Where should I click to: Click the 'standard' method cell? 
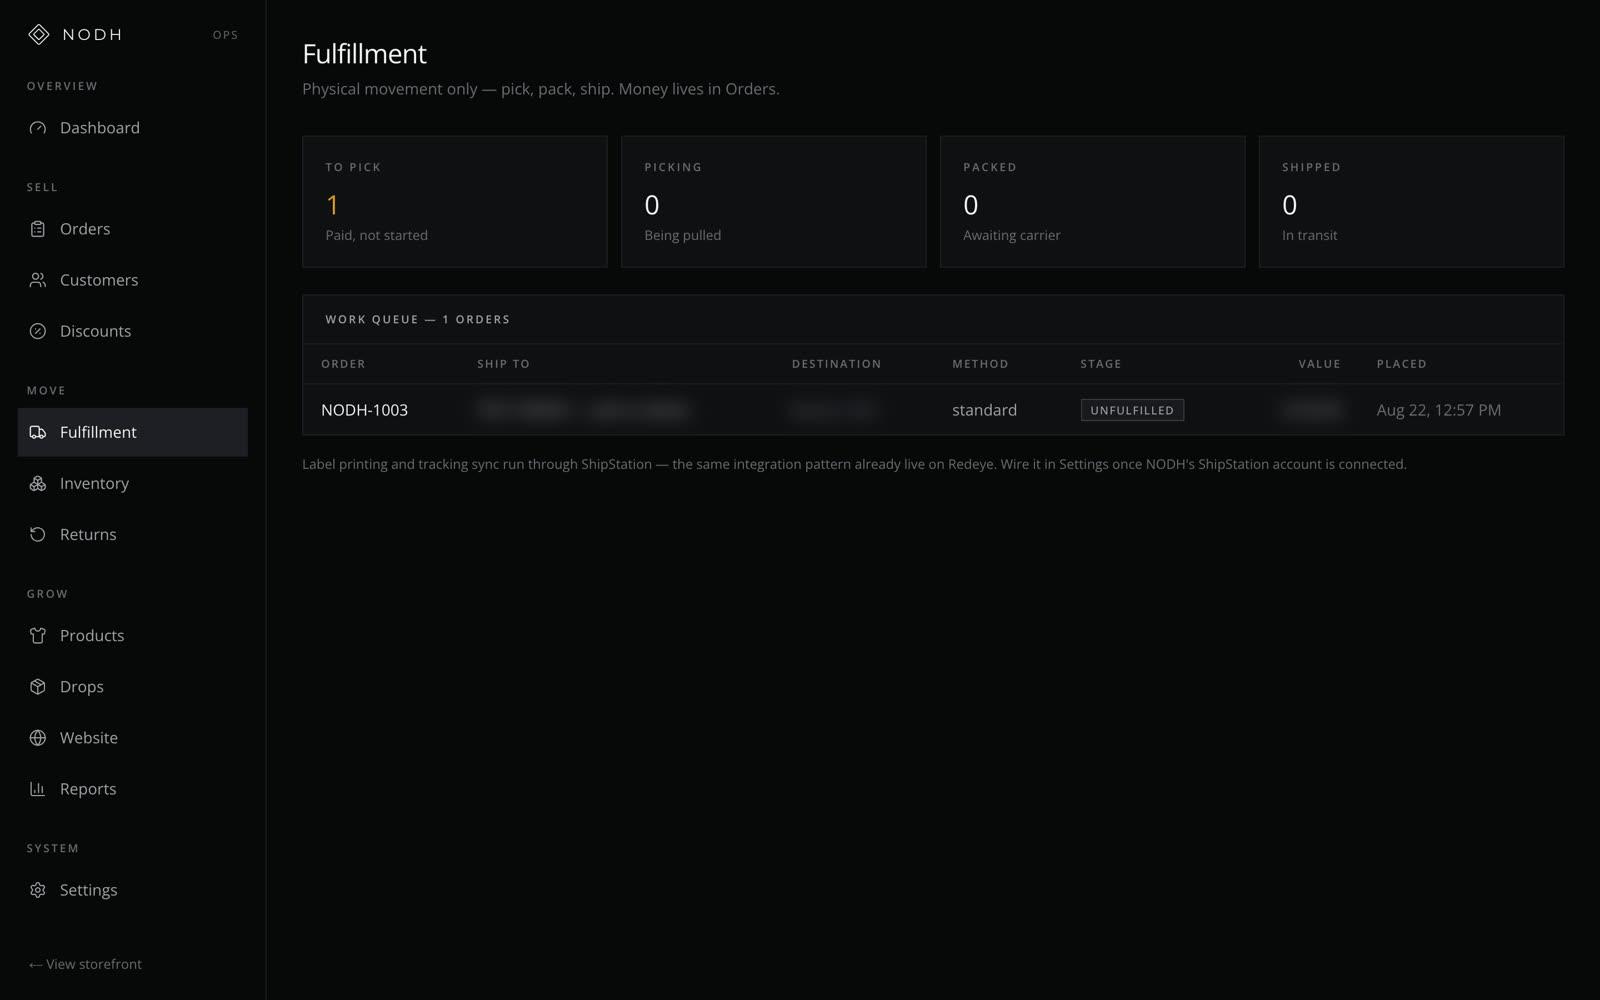[984, 410]
